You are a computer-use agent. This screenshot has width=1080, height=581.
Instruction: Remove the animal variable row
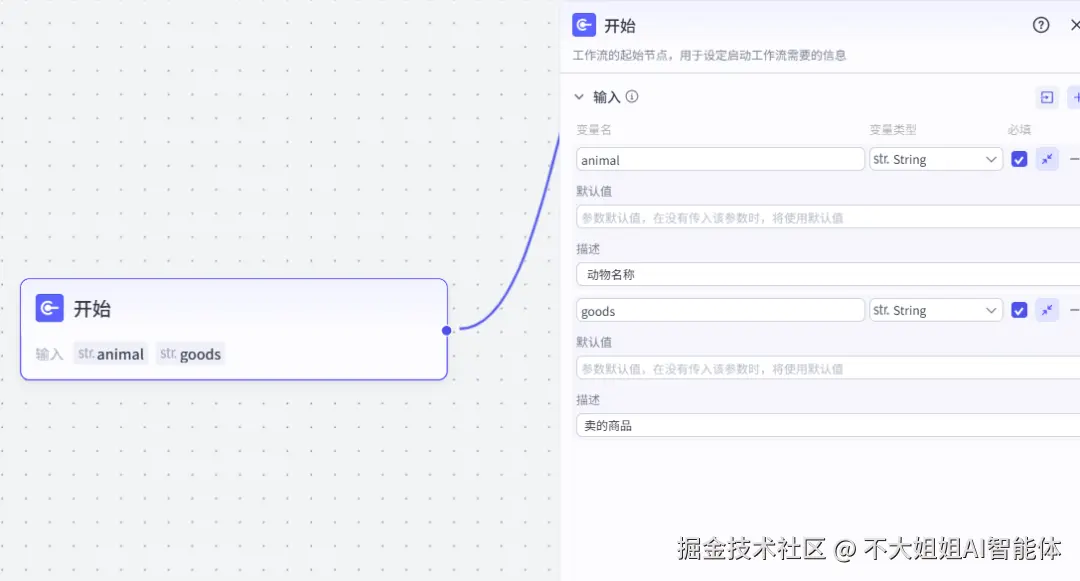pyautogui.click(x=1074, y=160)
